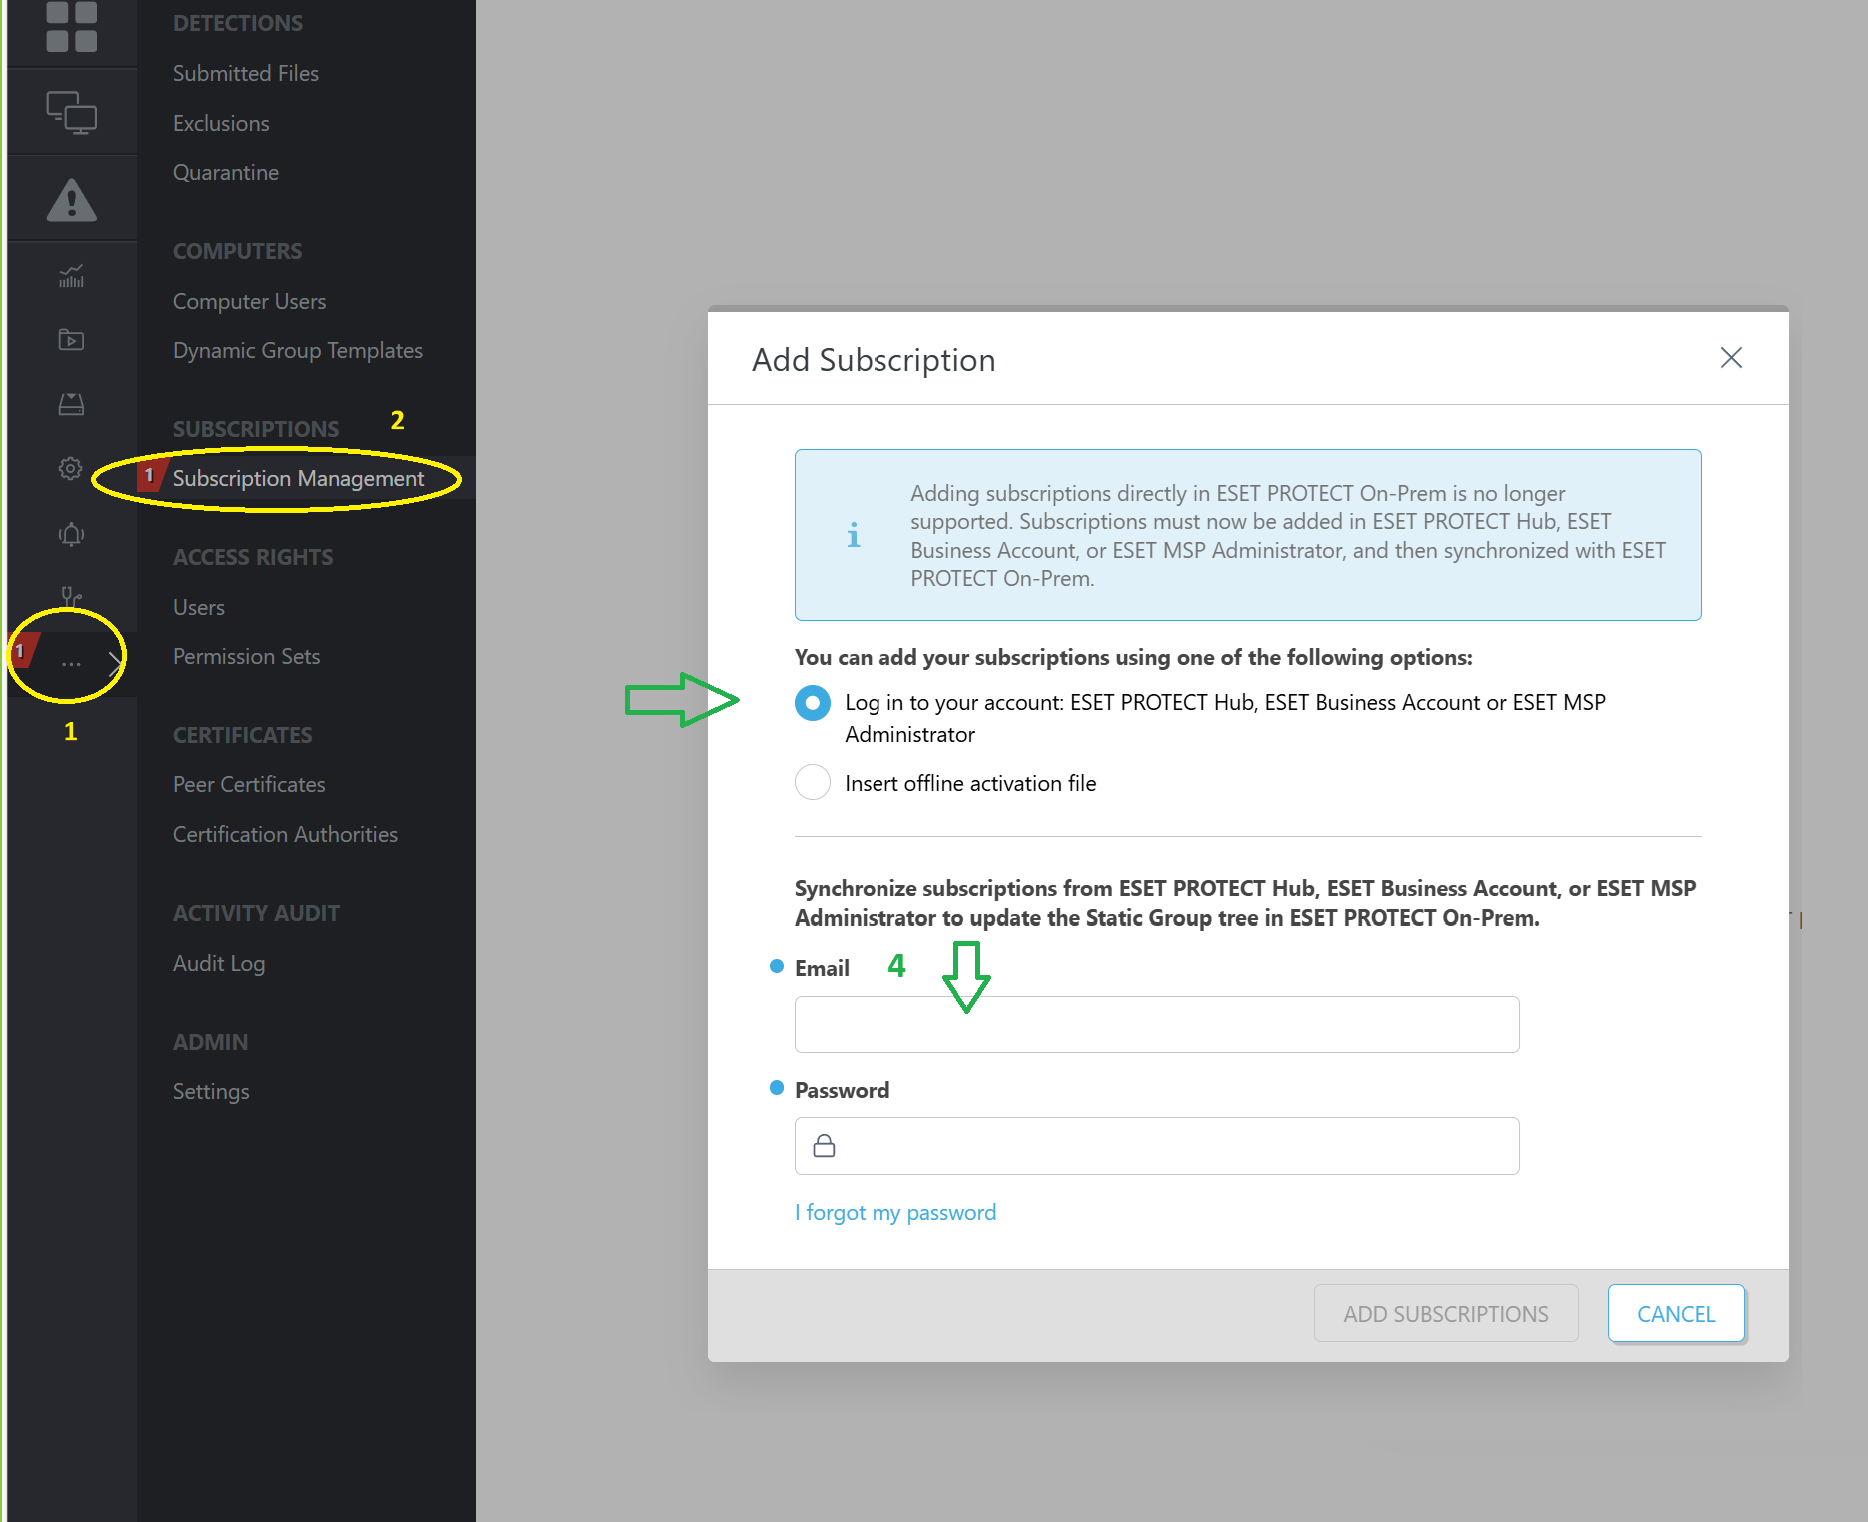Click I forgot my password link

click(895, 1213)
